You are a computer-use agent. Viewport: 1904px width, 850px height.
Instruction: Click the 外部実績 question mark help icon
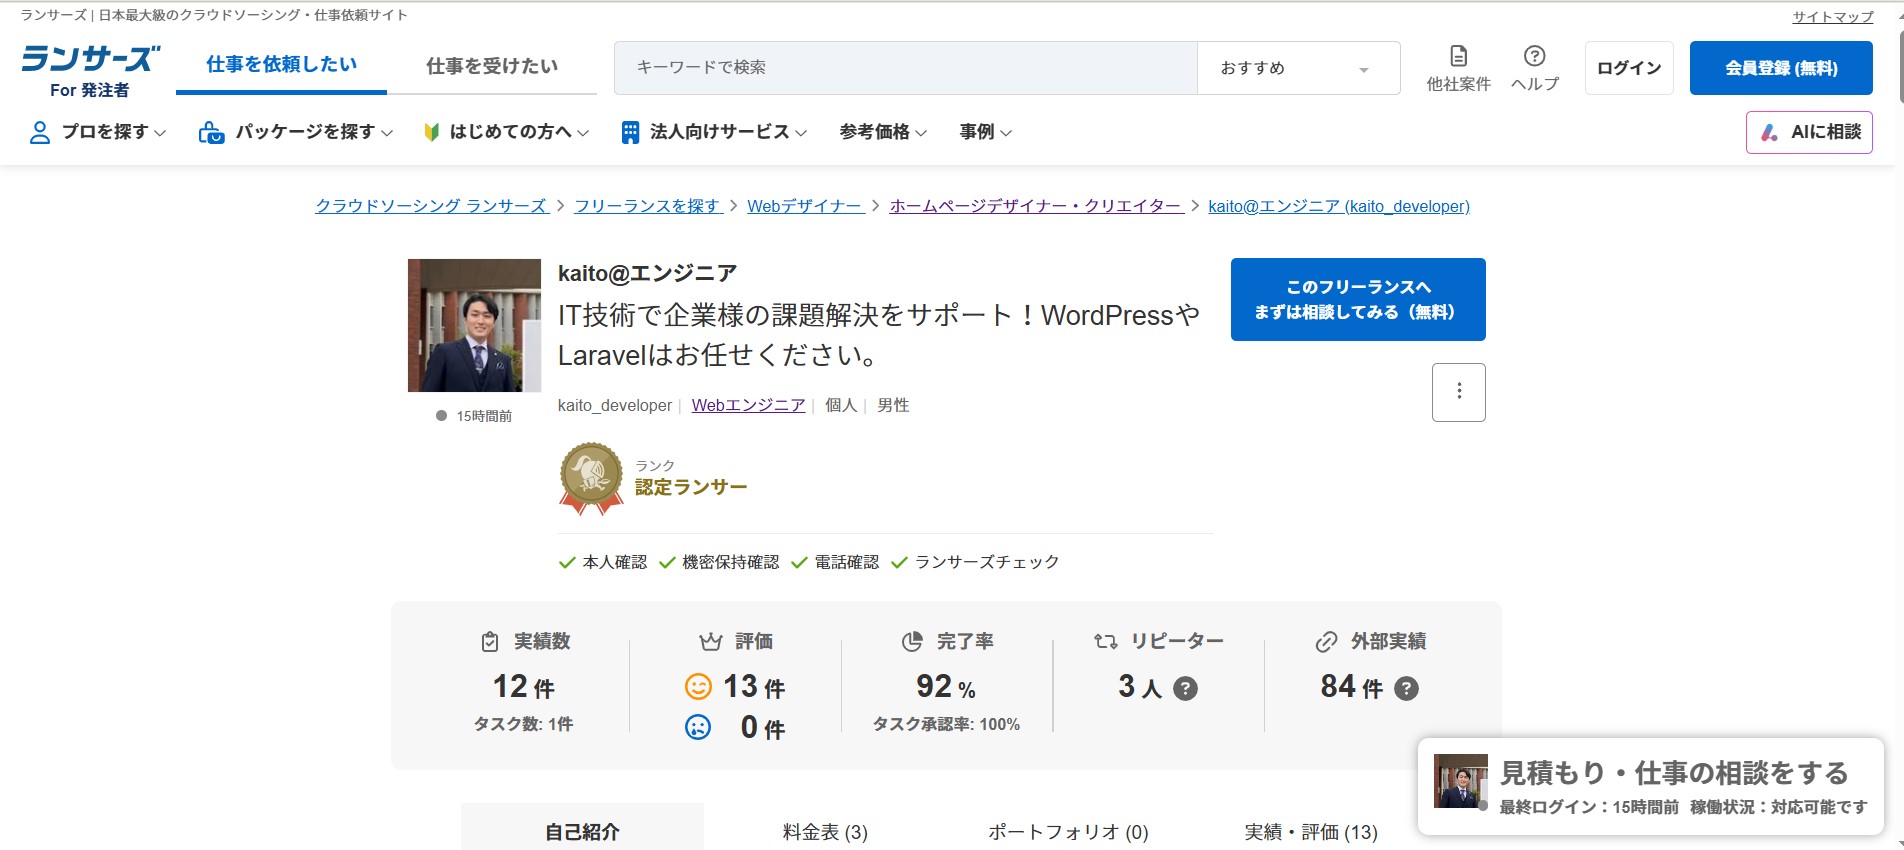pos(1406,688)
